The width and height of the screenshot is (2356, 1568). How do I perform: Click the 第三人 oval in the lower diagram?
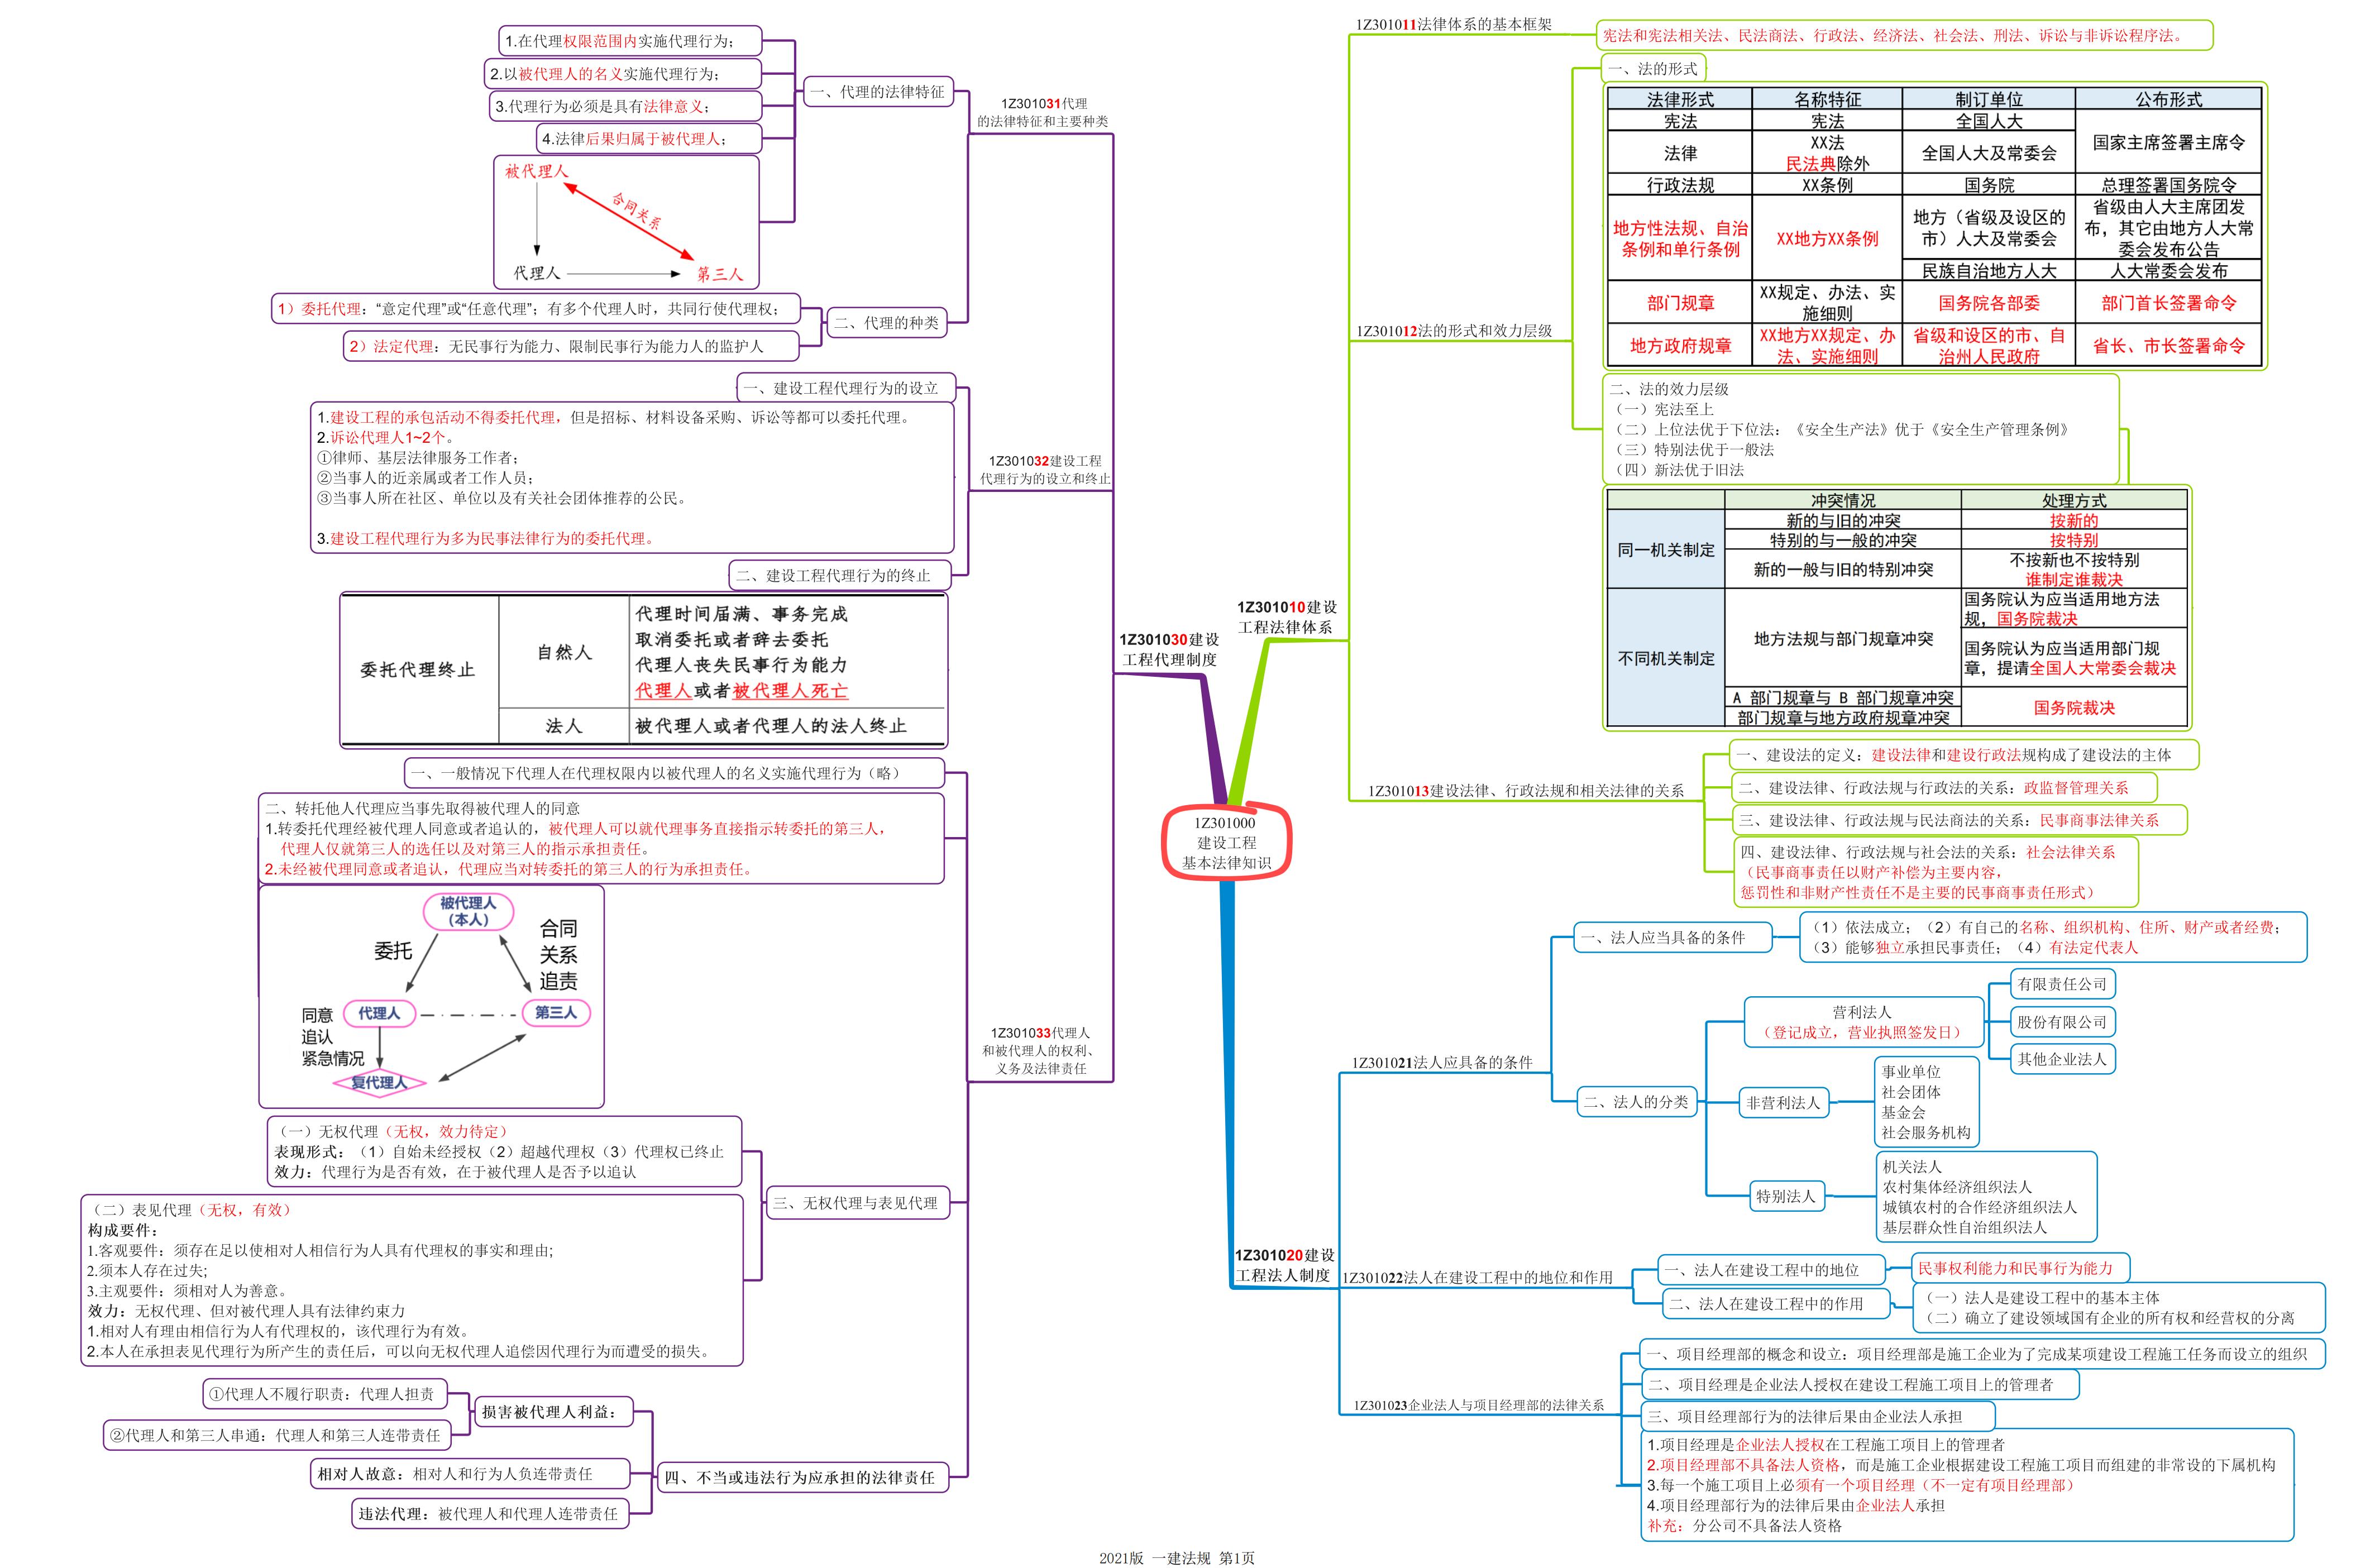pyautogui.click(x=556, y=1012)
